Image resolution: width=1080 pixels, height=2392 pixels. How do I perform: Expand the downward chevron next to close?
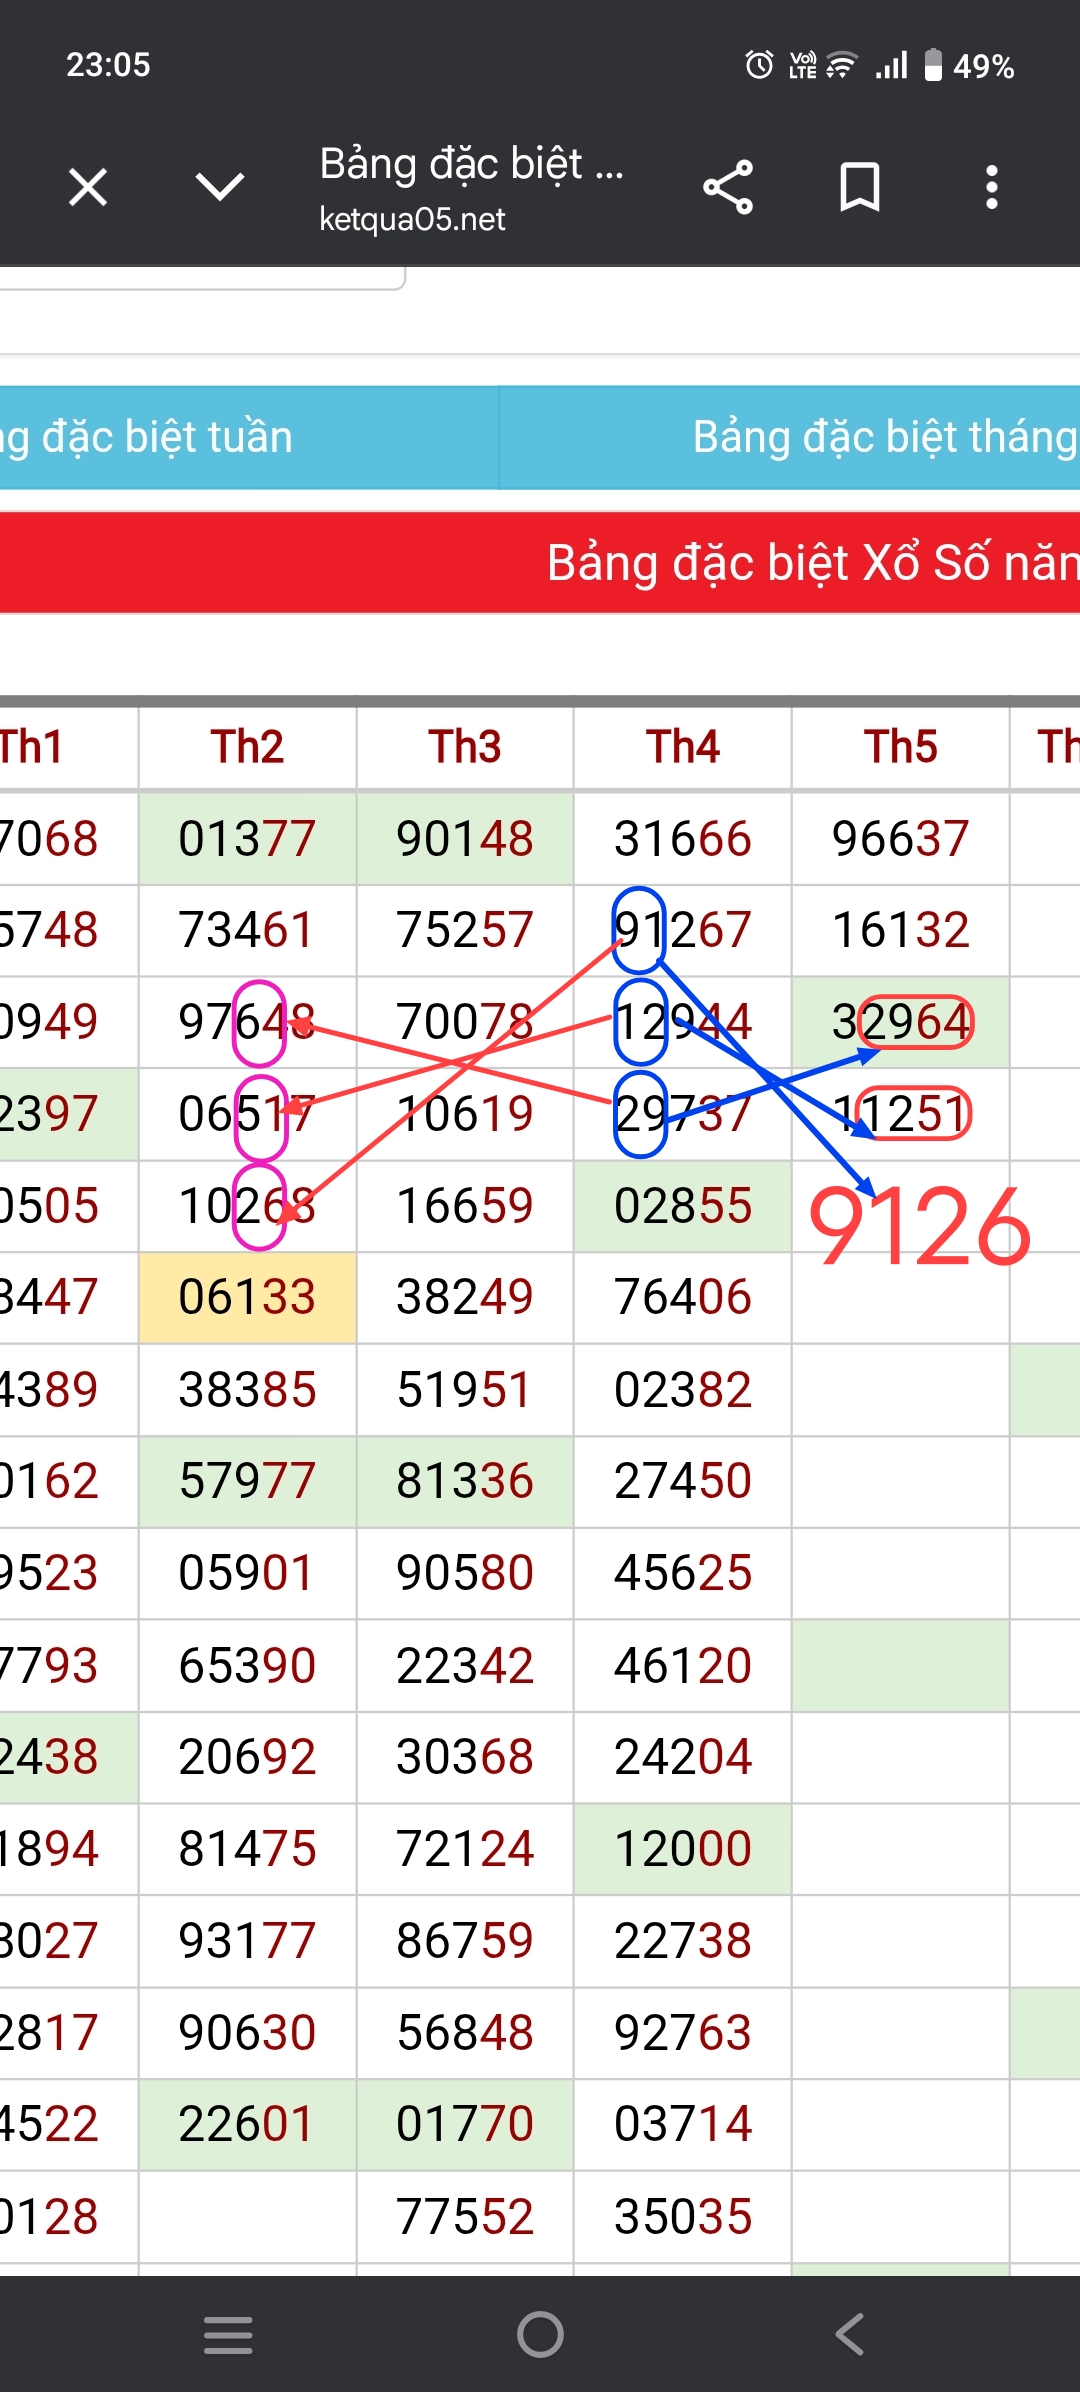(x=220, y=187)
